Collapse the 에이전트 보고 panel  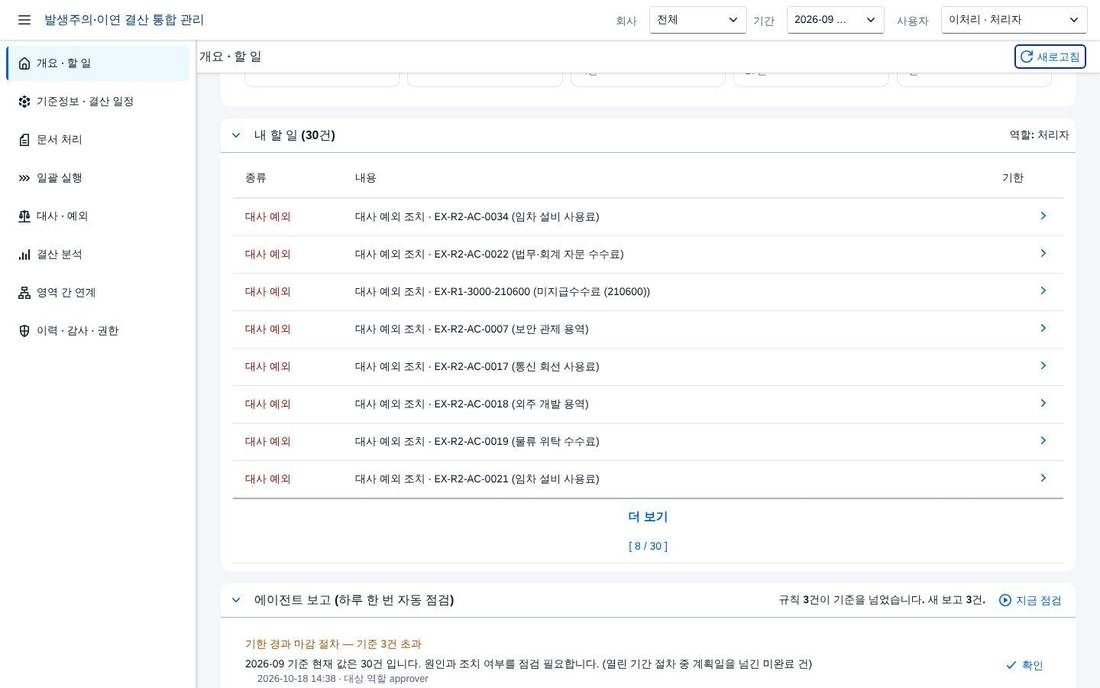click(x=236, y=600)
